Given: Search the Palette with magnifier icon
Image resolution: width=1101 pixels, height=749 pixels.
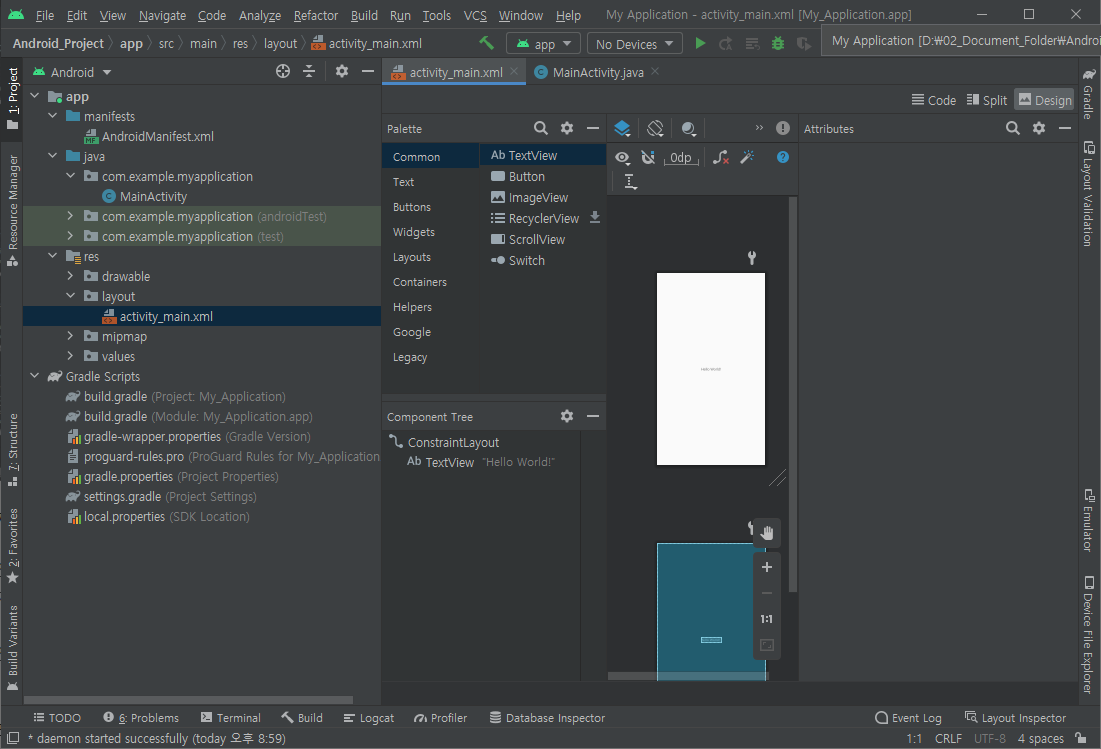Looking at the screenshot, I should coord(540,128).
